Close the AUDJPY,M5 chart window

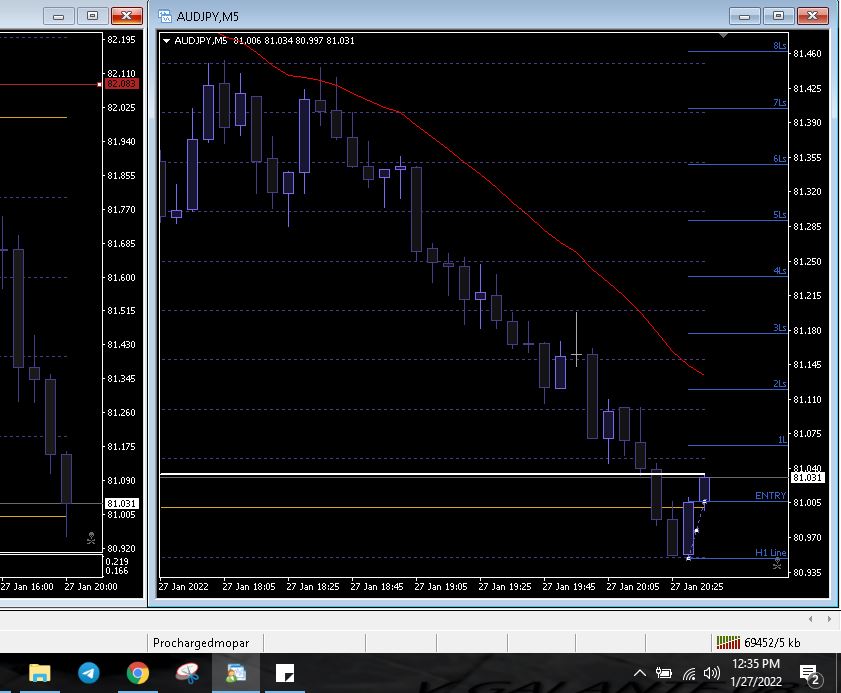(813, 16)
